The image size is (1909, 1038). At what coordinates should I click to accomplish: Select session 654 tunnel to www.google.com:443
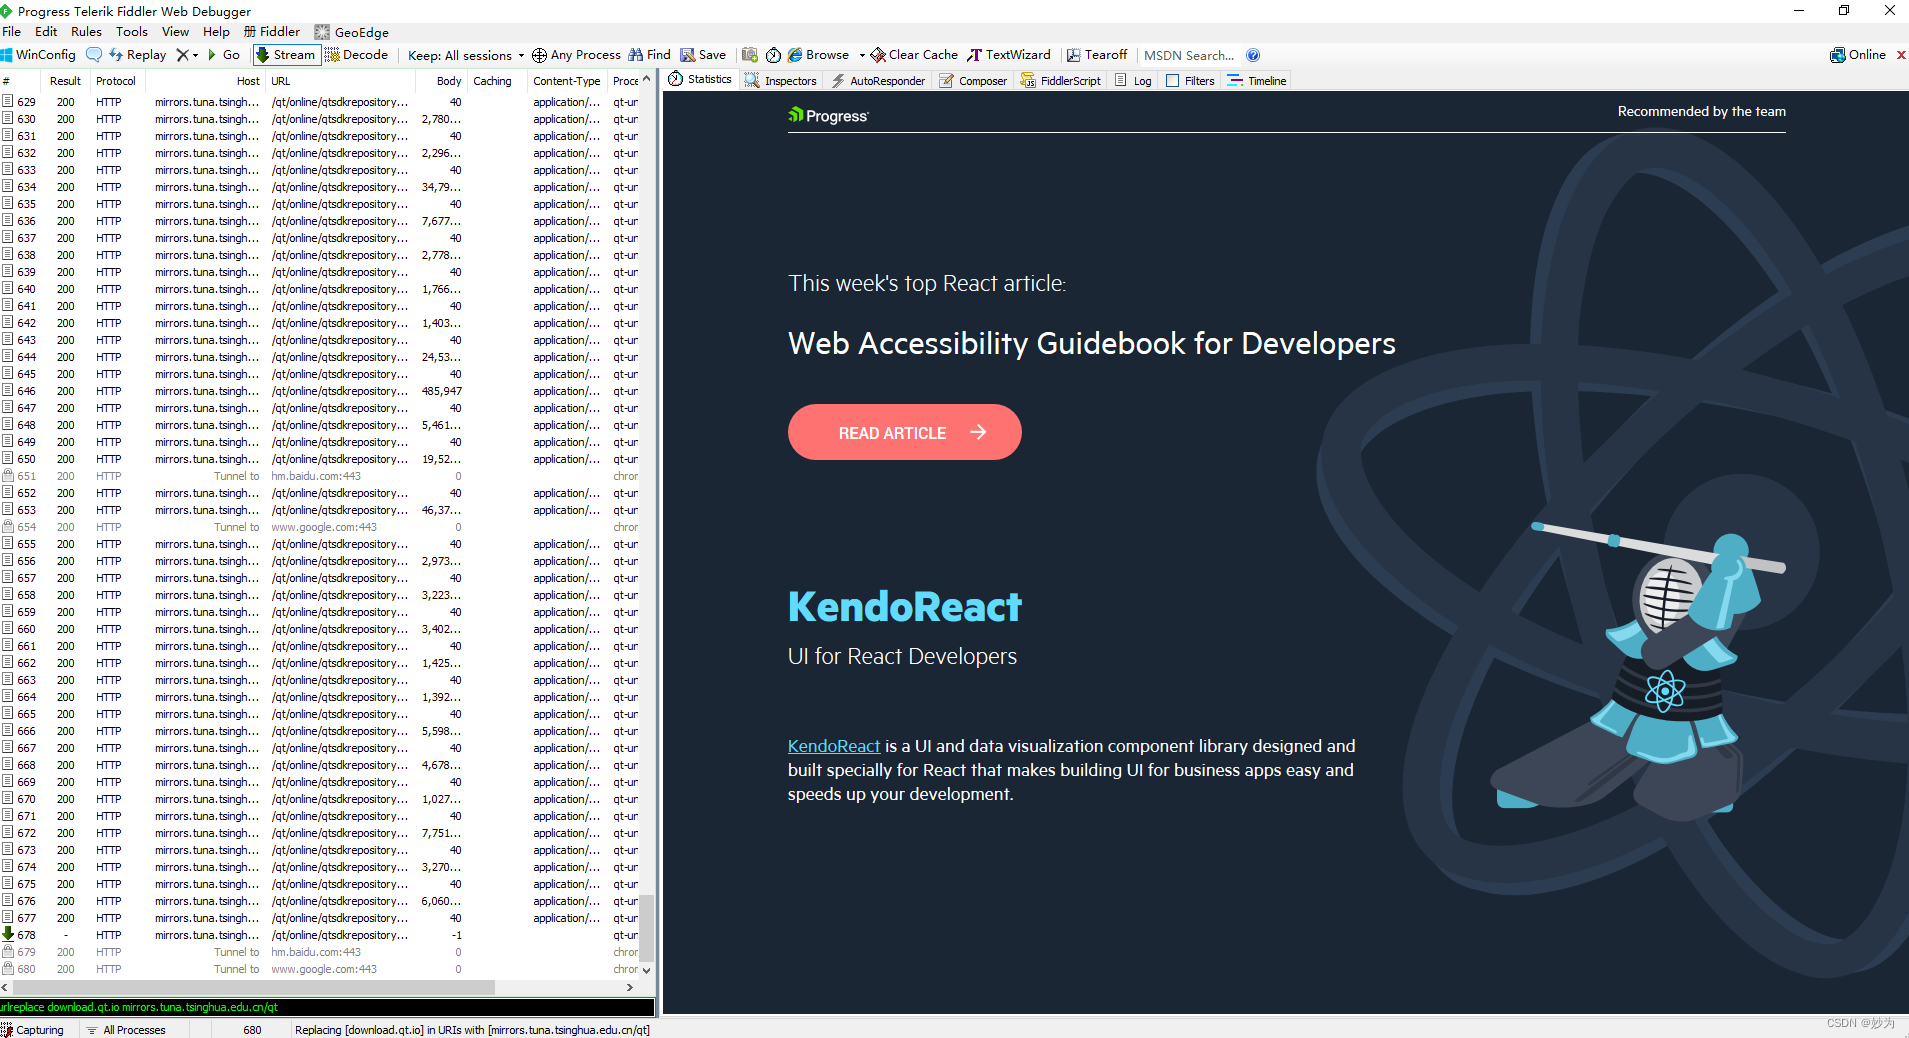pyautogui.click(x=320, y=527)
